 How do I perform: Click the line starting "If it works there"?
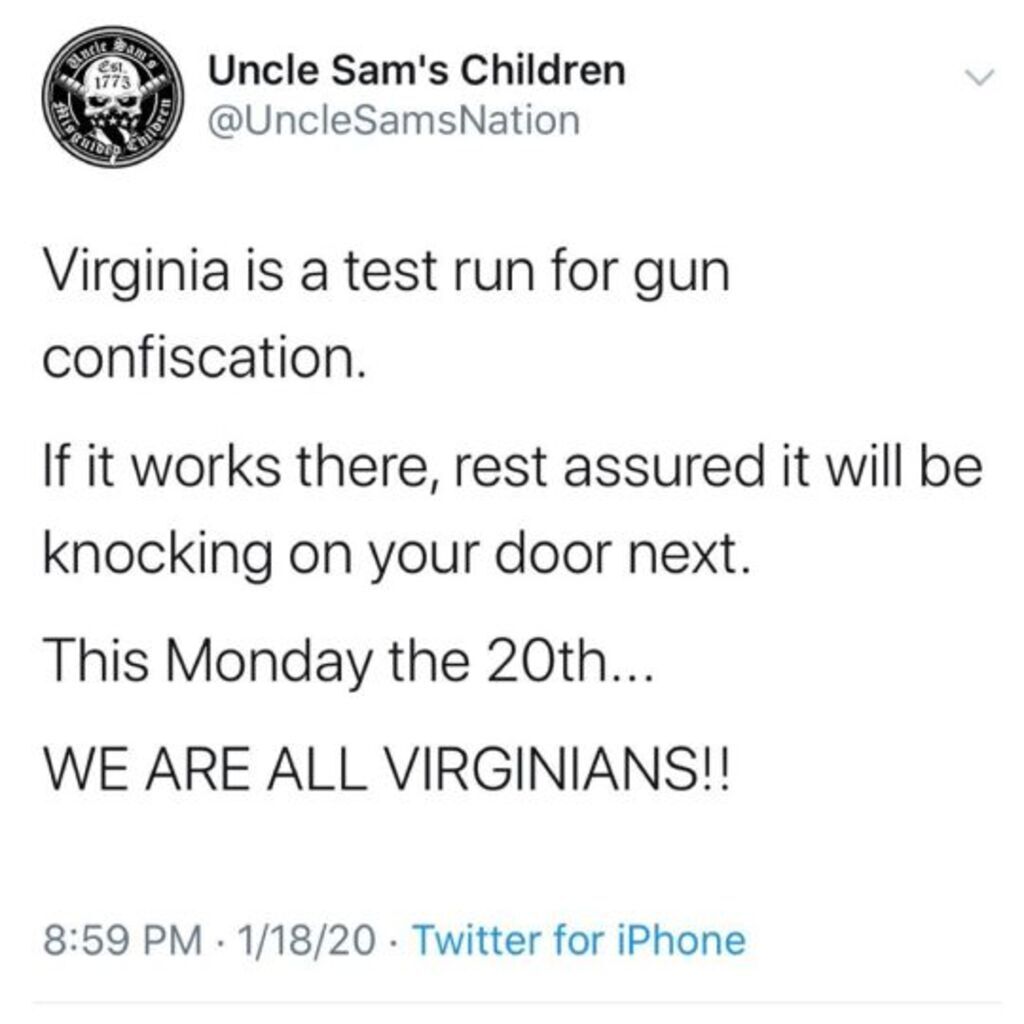511,469
